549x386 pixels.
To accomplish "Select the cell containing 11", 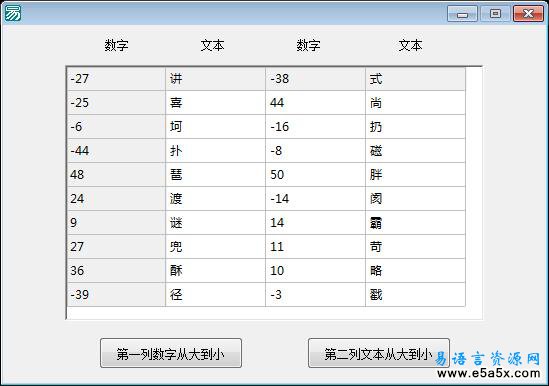I will [315, 247].
